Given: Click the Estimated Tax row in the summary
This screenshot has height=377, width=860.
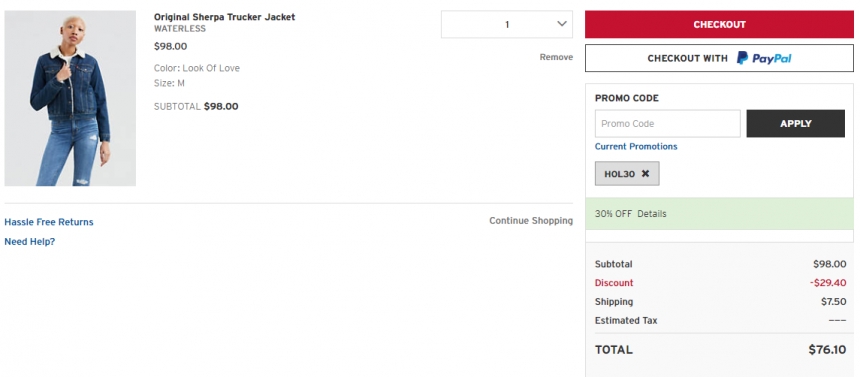Looking at the screenshot, I should pyautogui.click(x=720, y=320).
